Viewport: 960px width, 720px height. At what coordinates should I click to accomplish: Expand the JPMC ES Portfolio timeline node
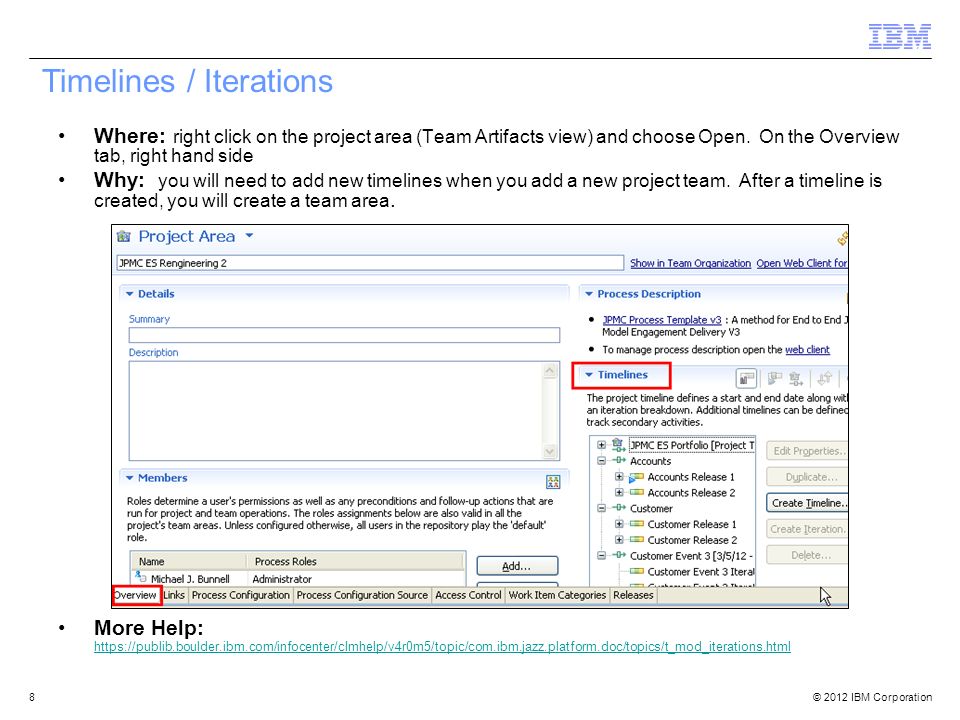(601, 445)
